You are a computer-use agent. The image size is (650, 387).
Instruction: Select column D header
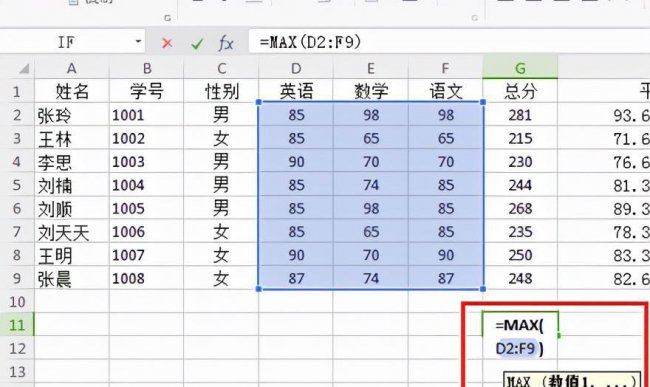click(x=296, y=68)
